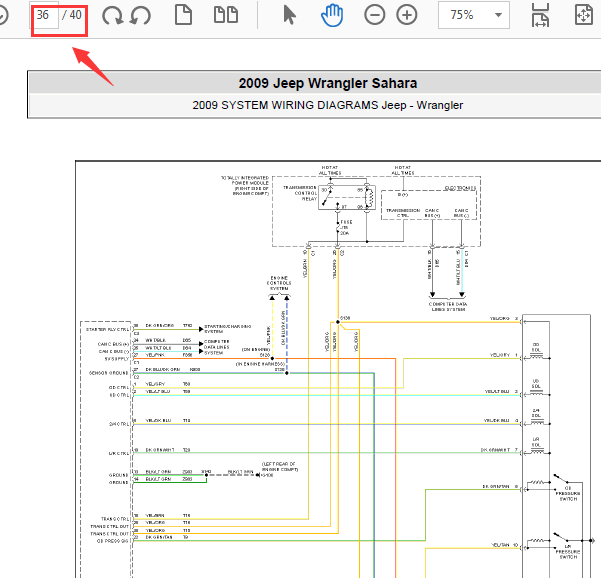The width and height of the screenshot is (601, 578).
Task: Fit the full page in view
Action: [584, 15]
